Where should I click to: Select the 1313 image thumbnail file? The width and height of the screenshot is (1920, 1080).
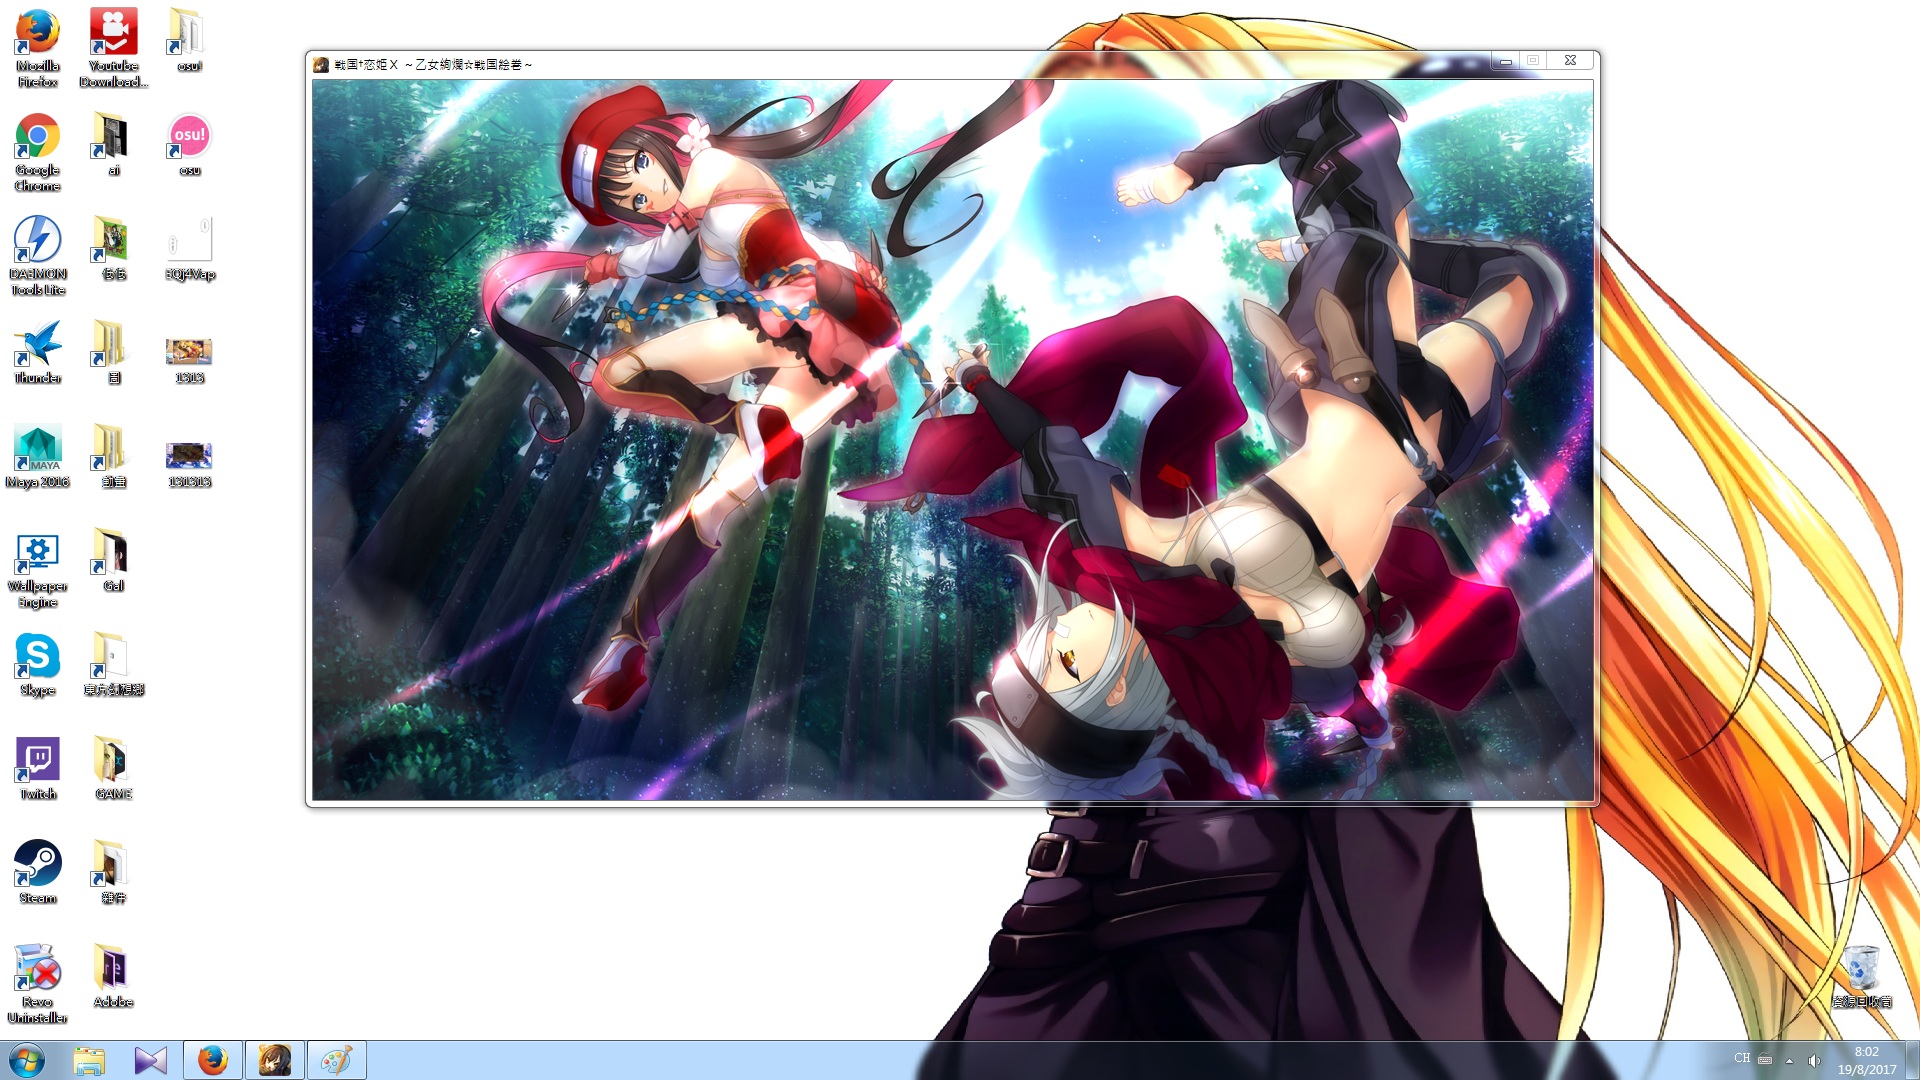point(189,352)
